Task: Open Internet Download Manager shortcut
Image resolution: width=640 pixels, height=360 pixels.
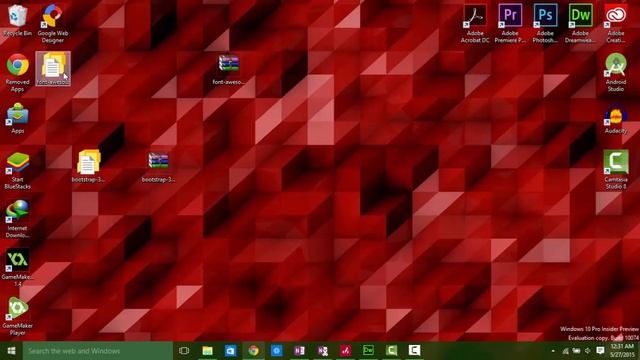Action: pos(17,219)
